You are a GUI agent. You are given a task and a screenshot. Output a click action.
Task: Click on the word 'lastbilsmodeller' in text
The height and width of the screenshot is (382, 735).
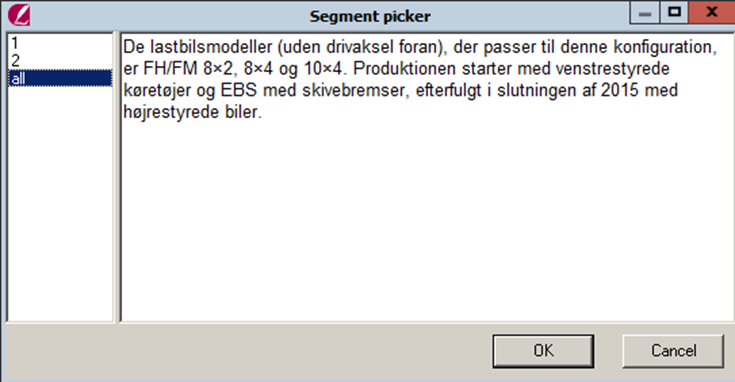point(211,47)
